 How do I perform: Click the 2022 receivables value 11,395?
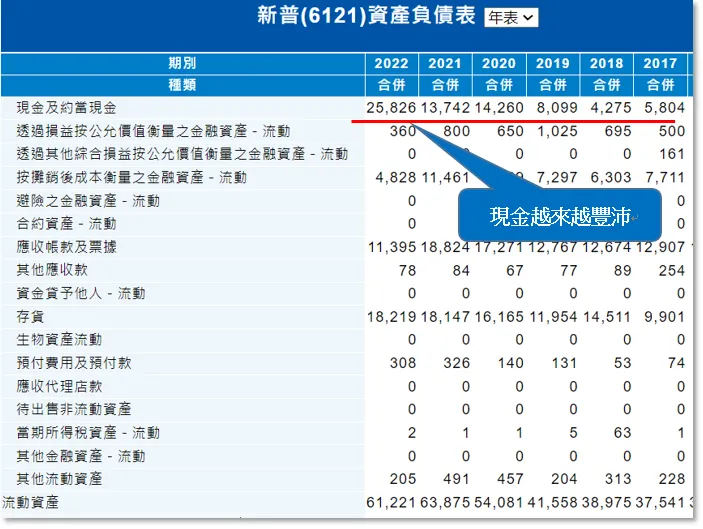tap(392, 247)
